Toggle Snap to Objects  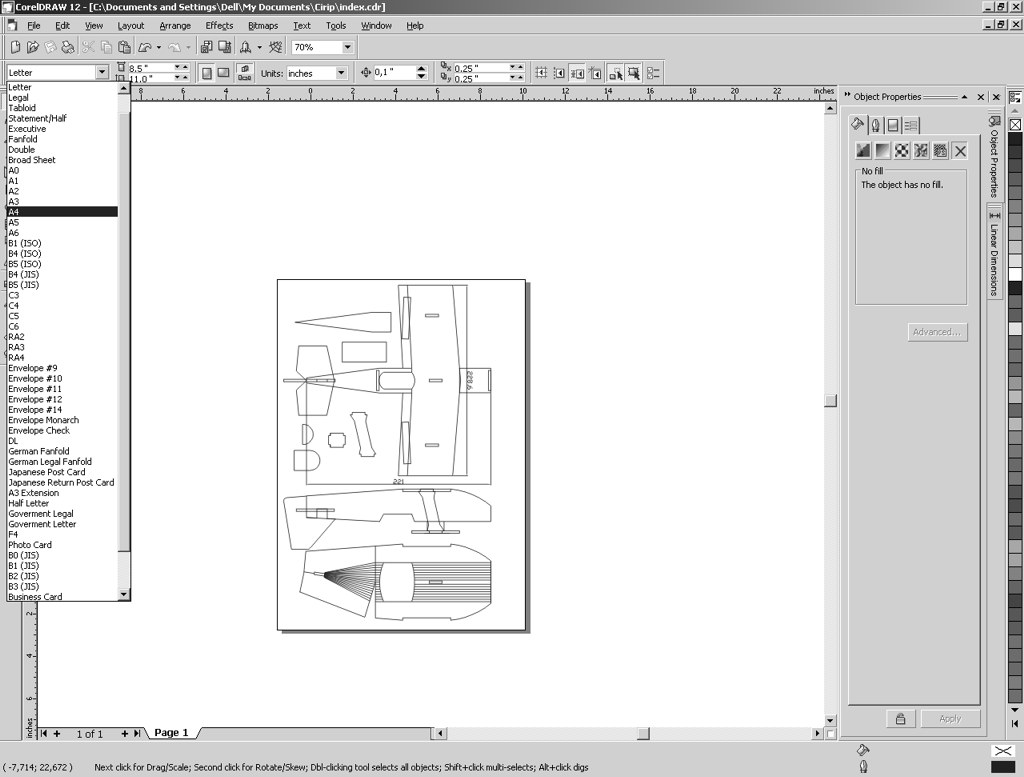coord(577,73)
